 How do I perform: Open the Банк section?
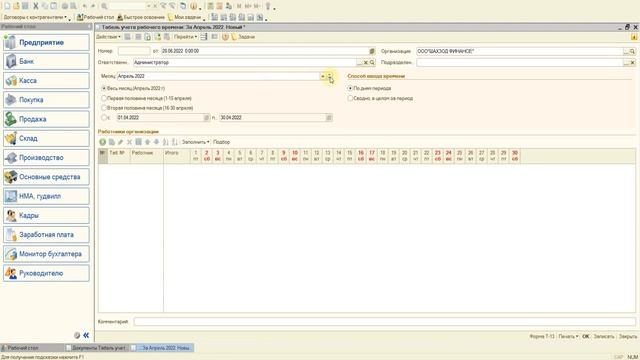point(46,62)
